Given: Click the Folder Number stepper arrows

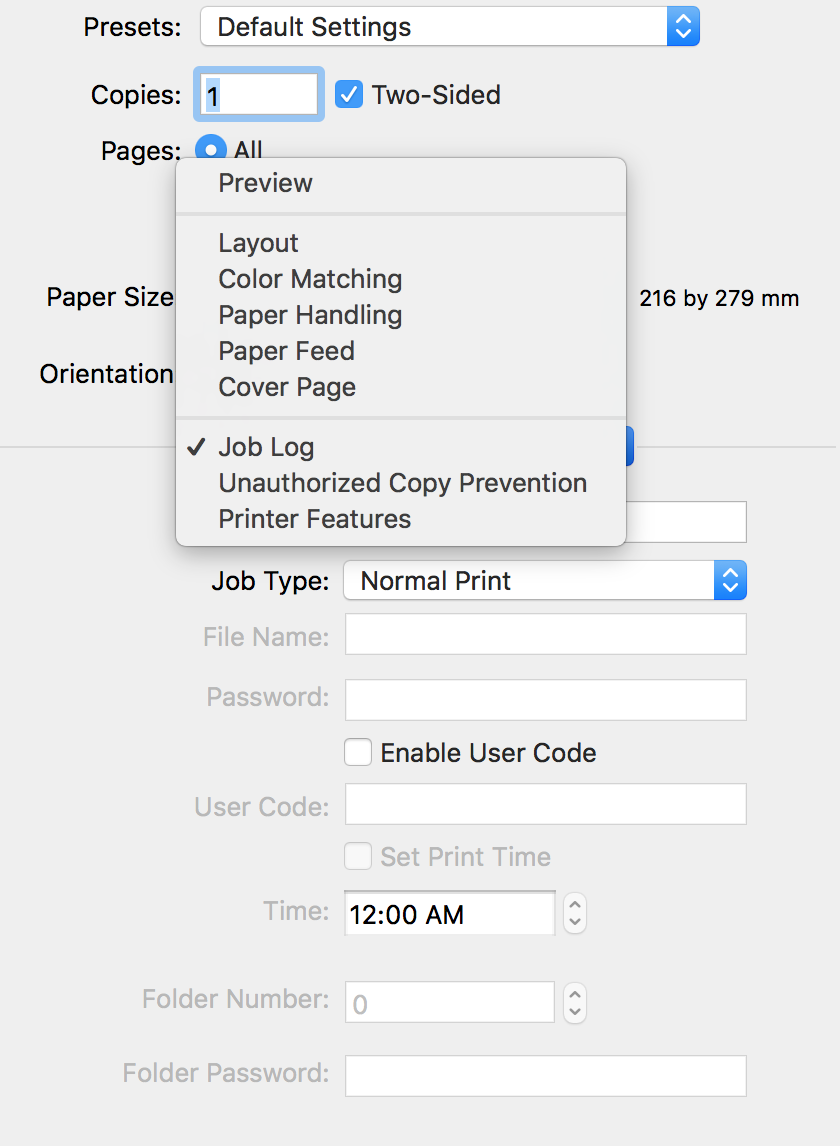Looking at the screenshot, I should (x=574, y=1002).
